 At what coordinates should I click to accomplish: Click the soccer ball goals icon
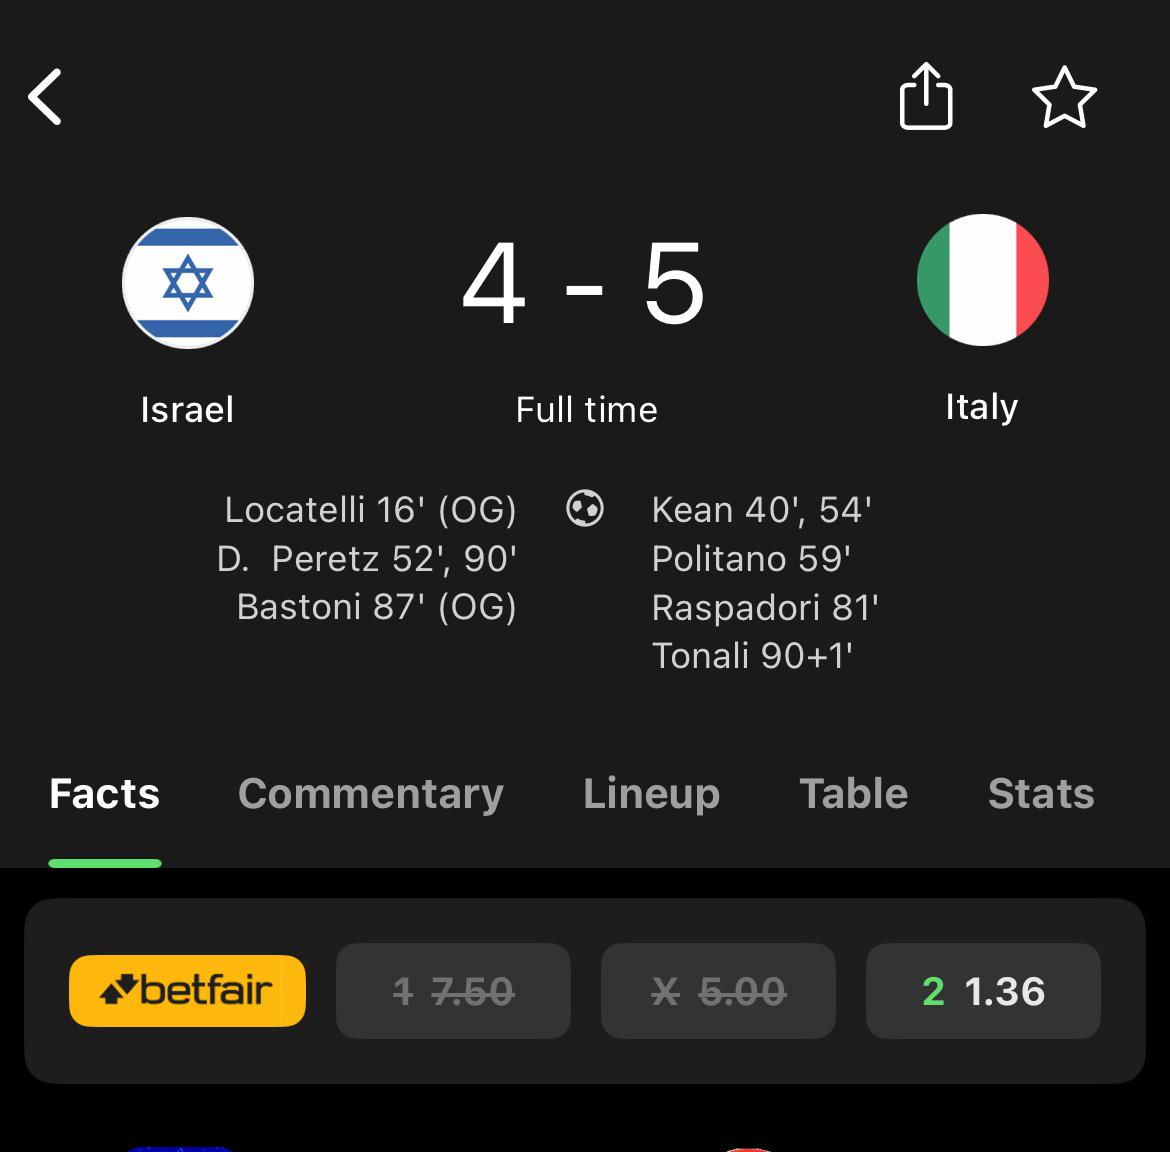coord(585,508)
